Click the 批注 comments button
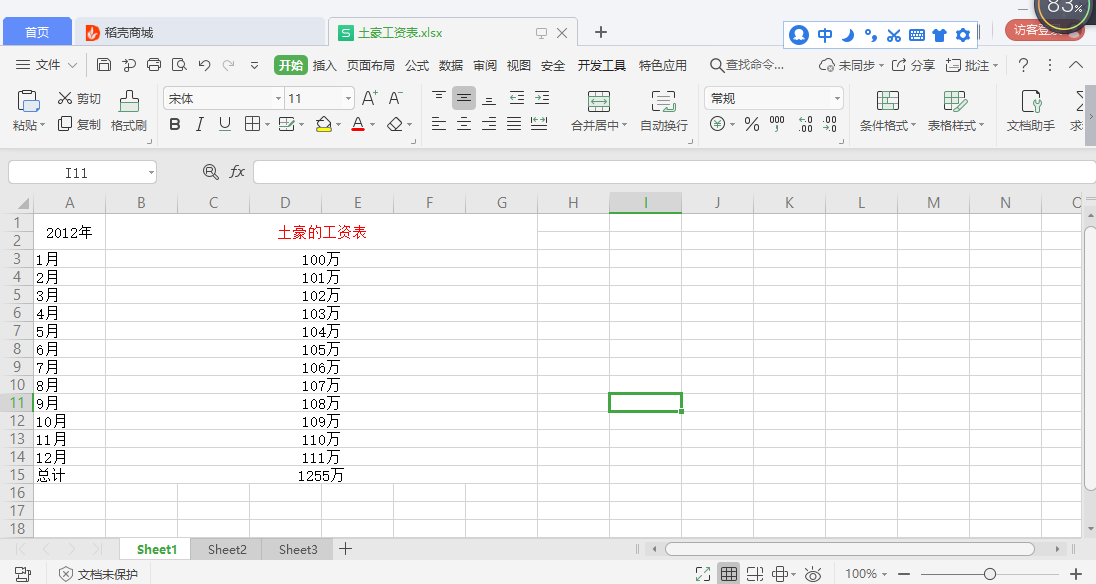The width and height of the screenshot is (1096, 584). (x=972, y=65)
